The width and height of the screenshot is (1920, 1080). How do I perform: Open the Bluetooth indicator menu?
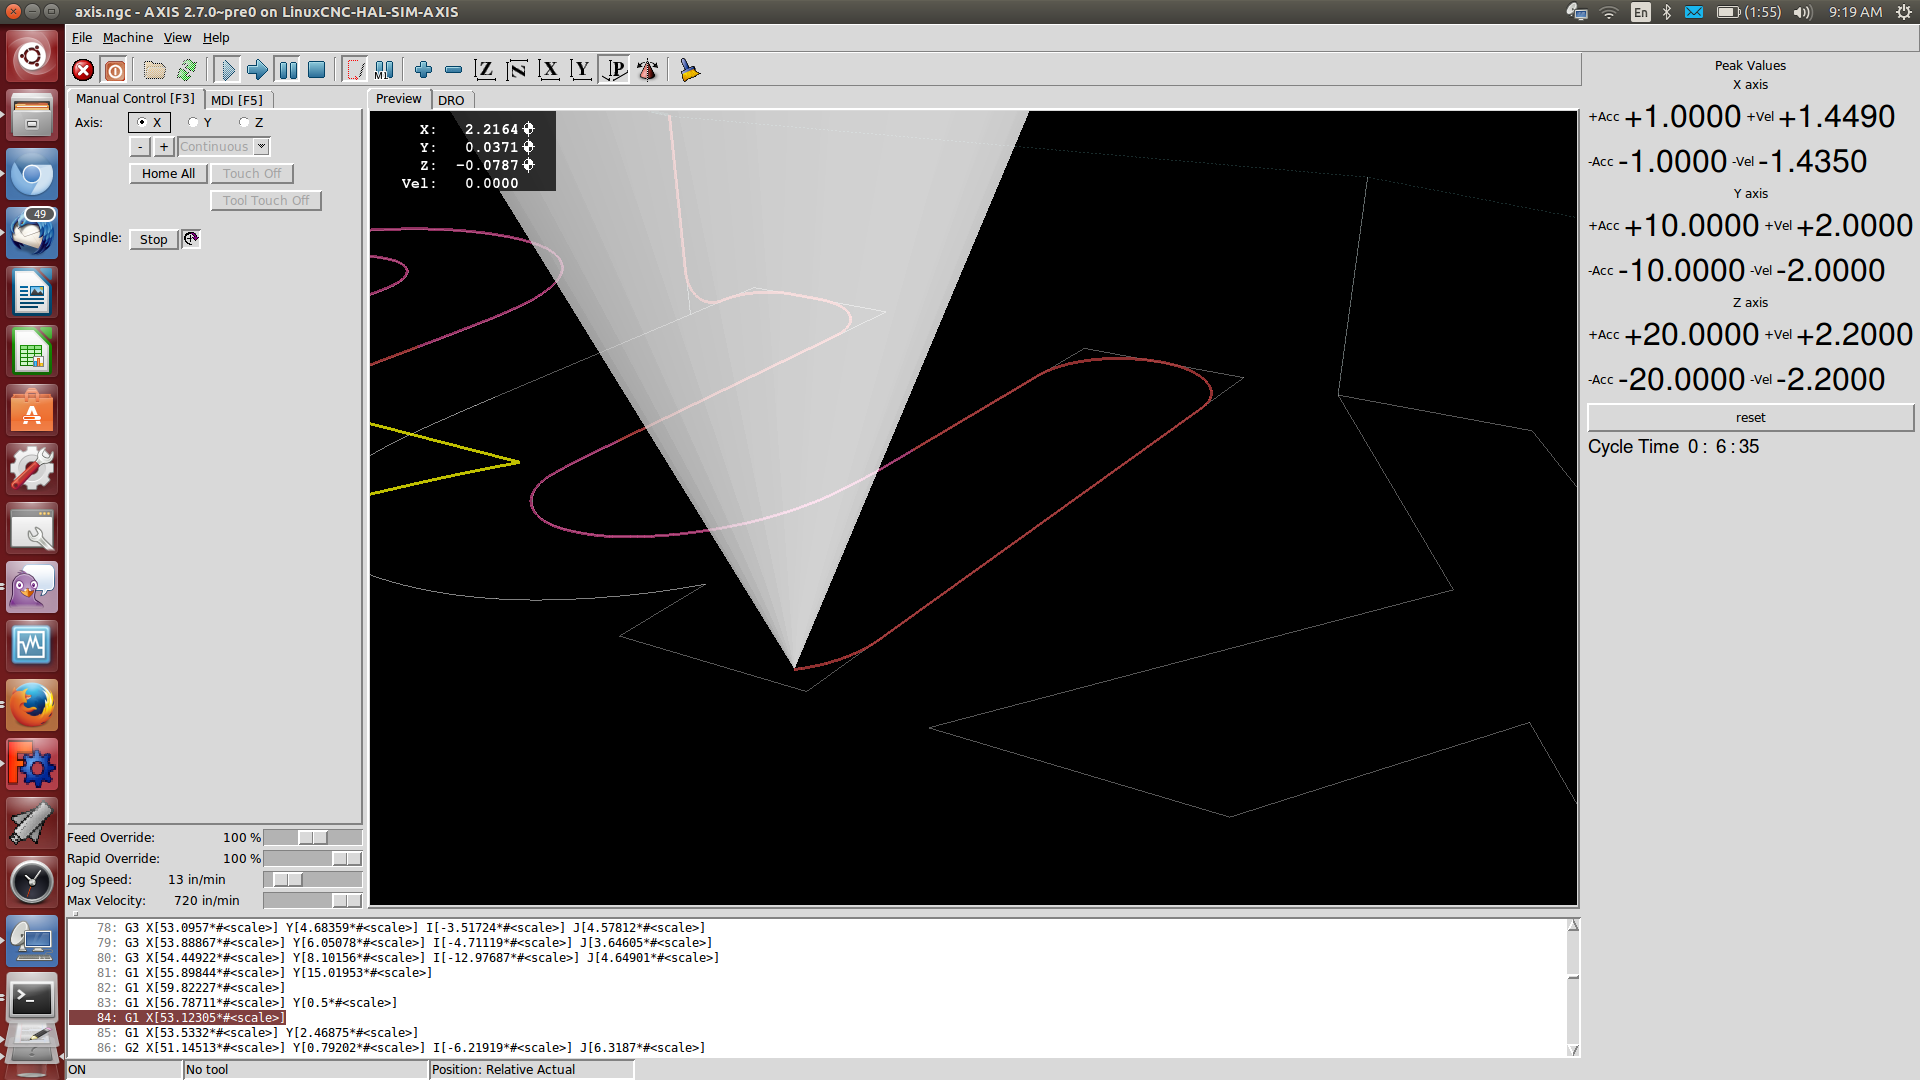(1667, 12)
